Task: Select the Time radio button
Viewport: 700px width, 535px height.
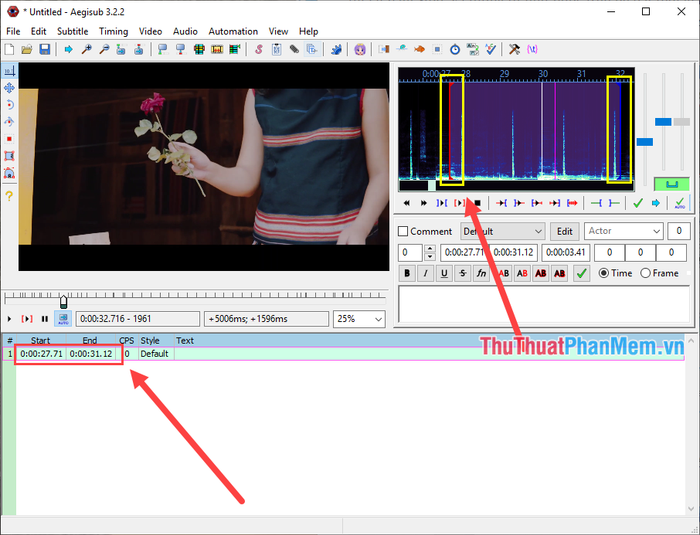Action: pos(604,273)
